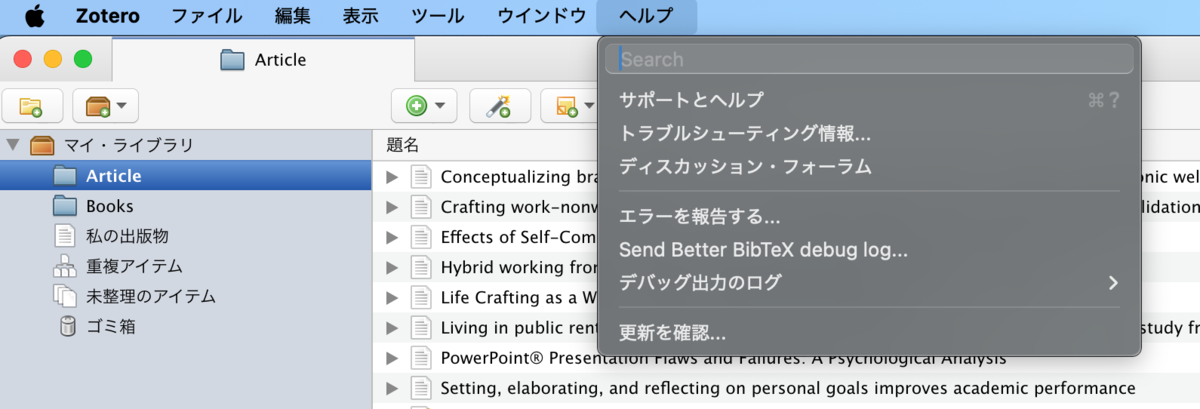1200x409 pixels.
Task: Sort by the 題名 column header
Action: (403, 145)
